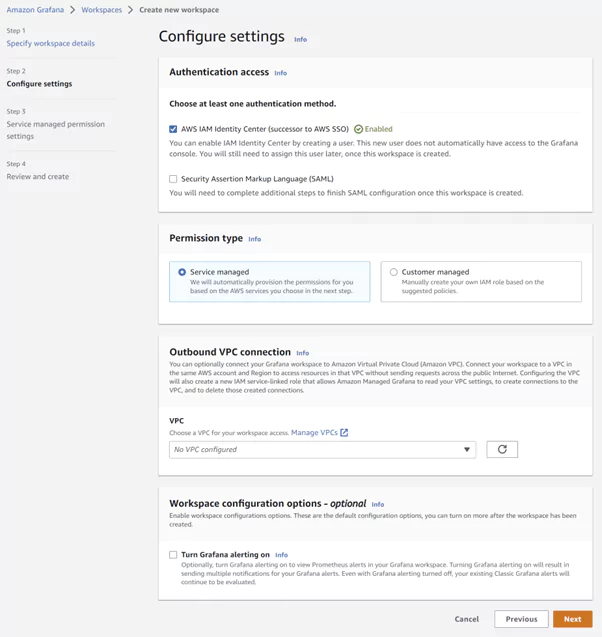Go to Workspaces breadcrumb
Screen dimensions: 602x637
pos(101,10)
